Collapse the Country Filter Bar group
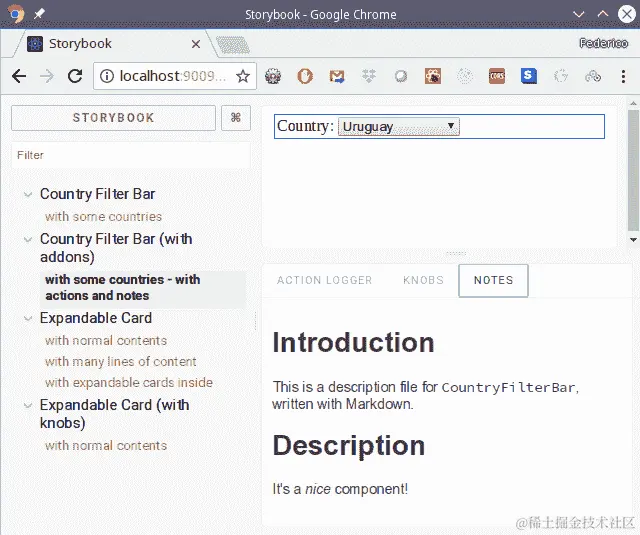 [97, 194]
